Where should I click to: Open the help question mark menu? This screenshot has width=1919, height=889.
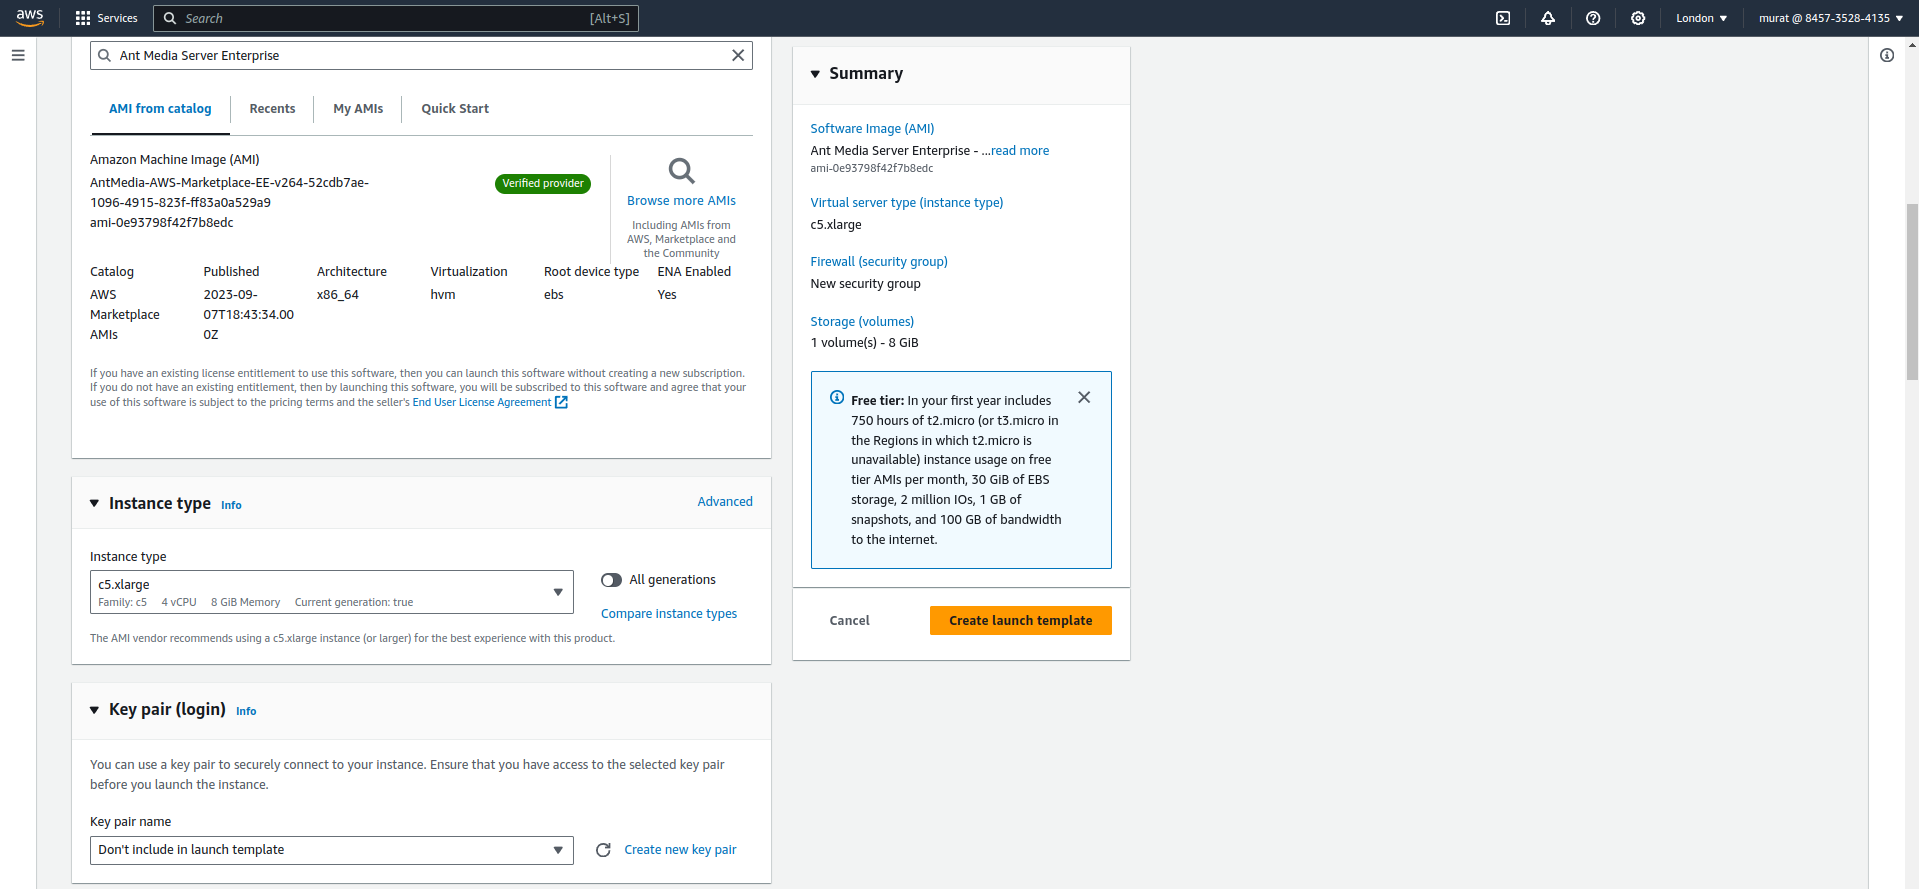1593,18
